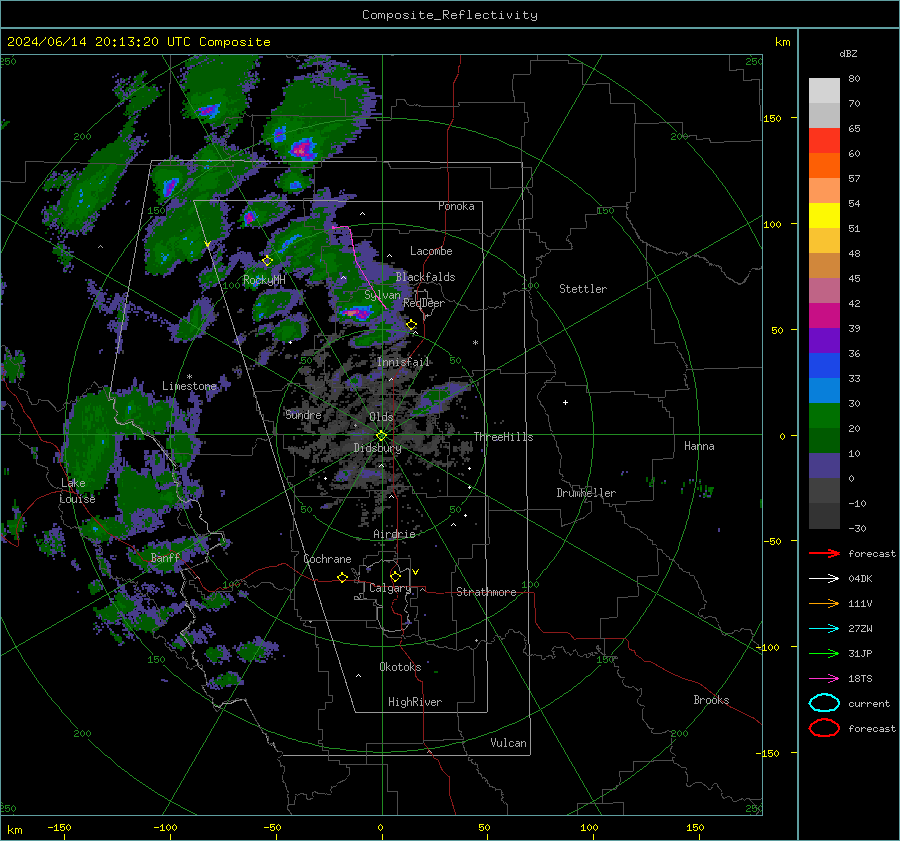
Task: Click the red forecast arrow in legend
Action: [824, 553]
